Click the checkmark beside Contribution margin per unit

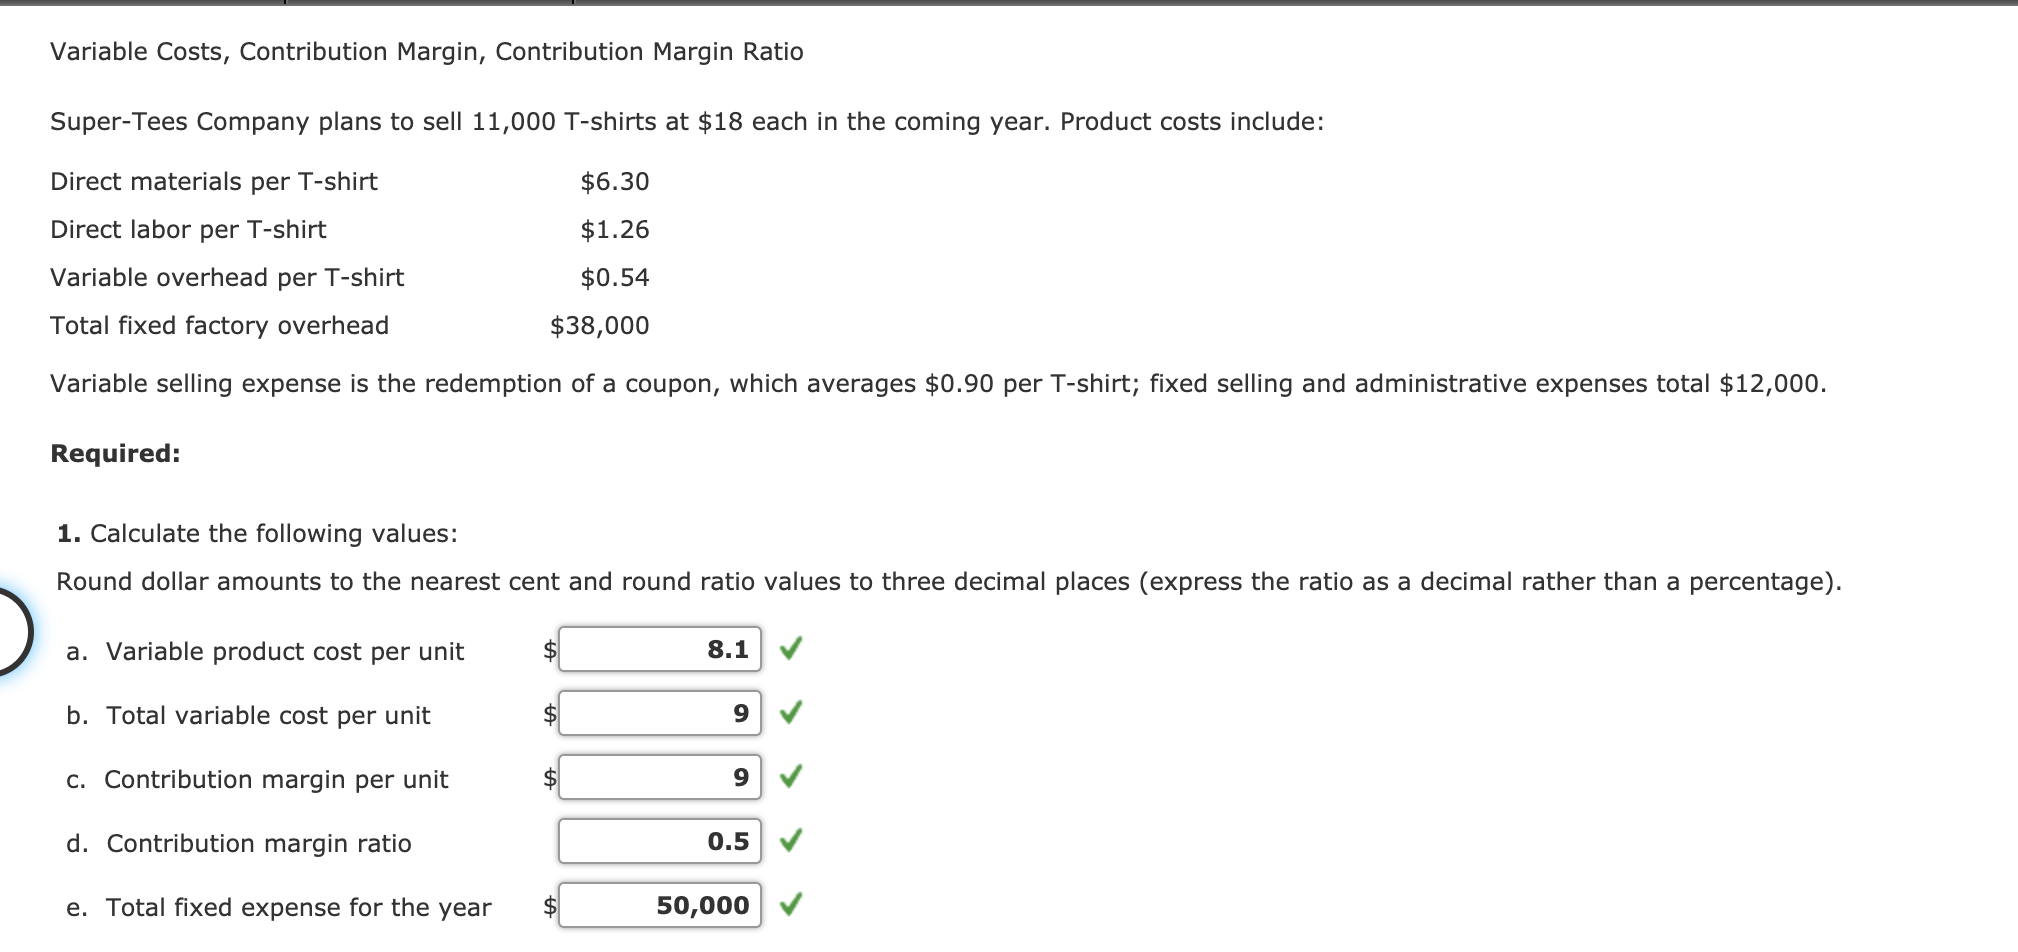[x=791, y=778]
